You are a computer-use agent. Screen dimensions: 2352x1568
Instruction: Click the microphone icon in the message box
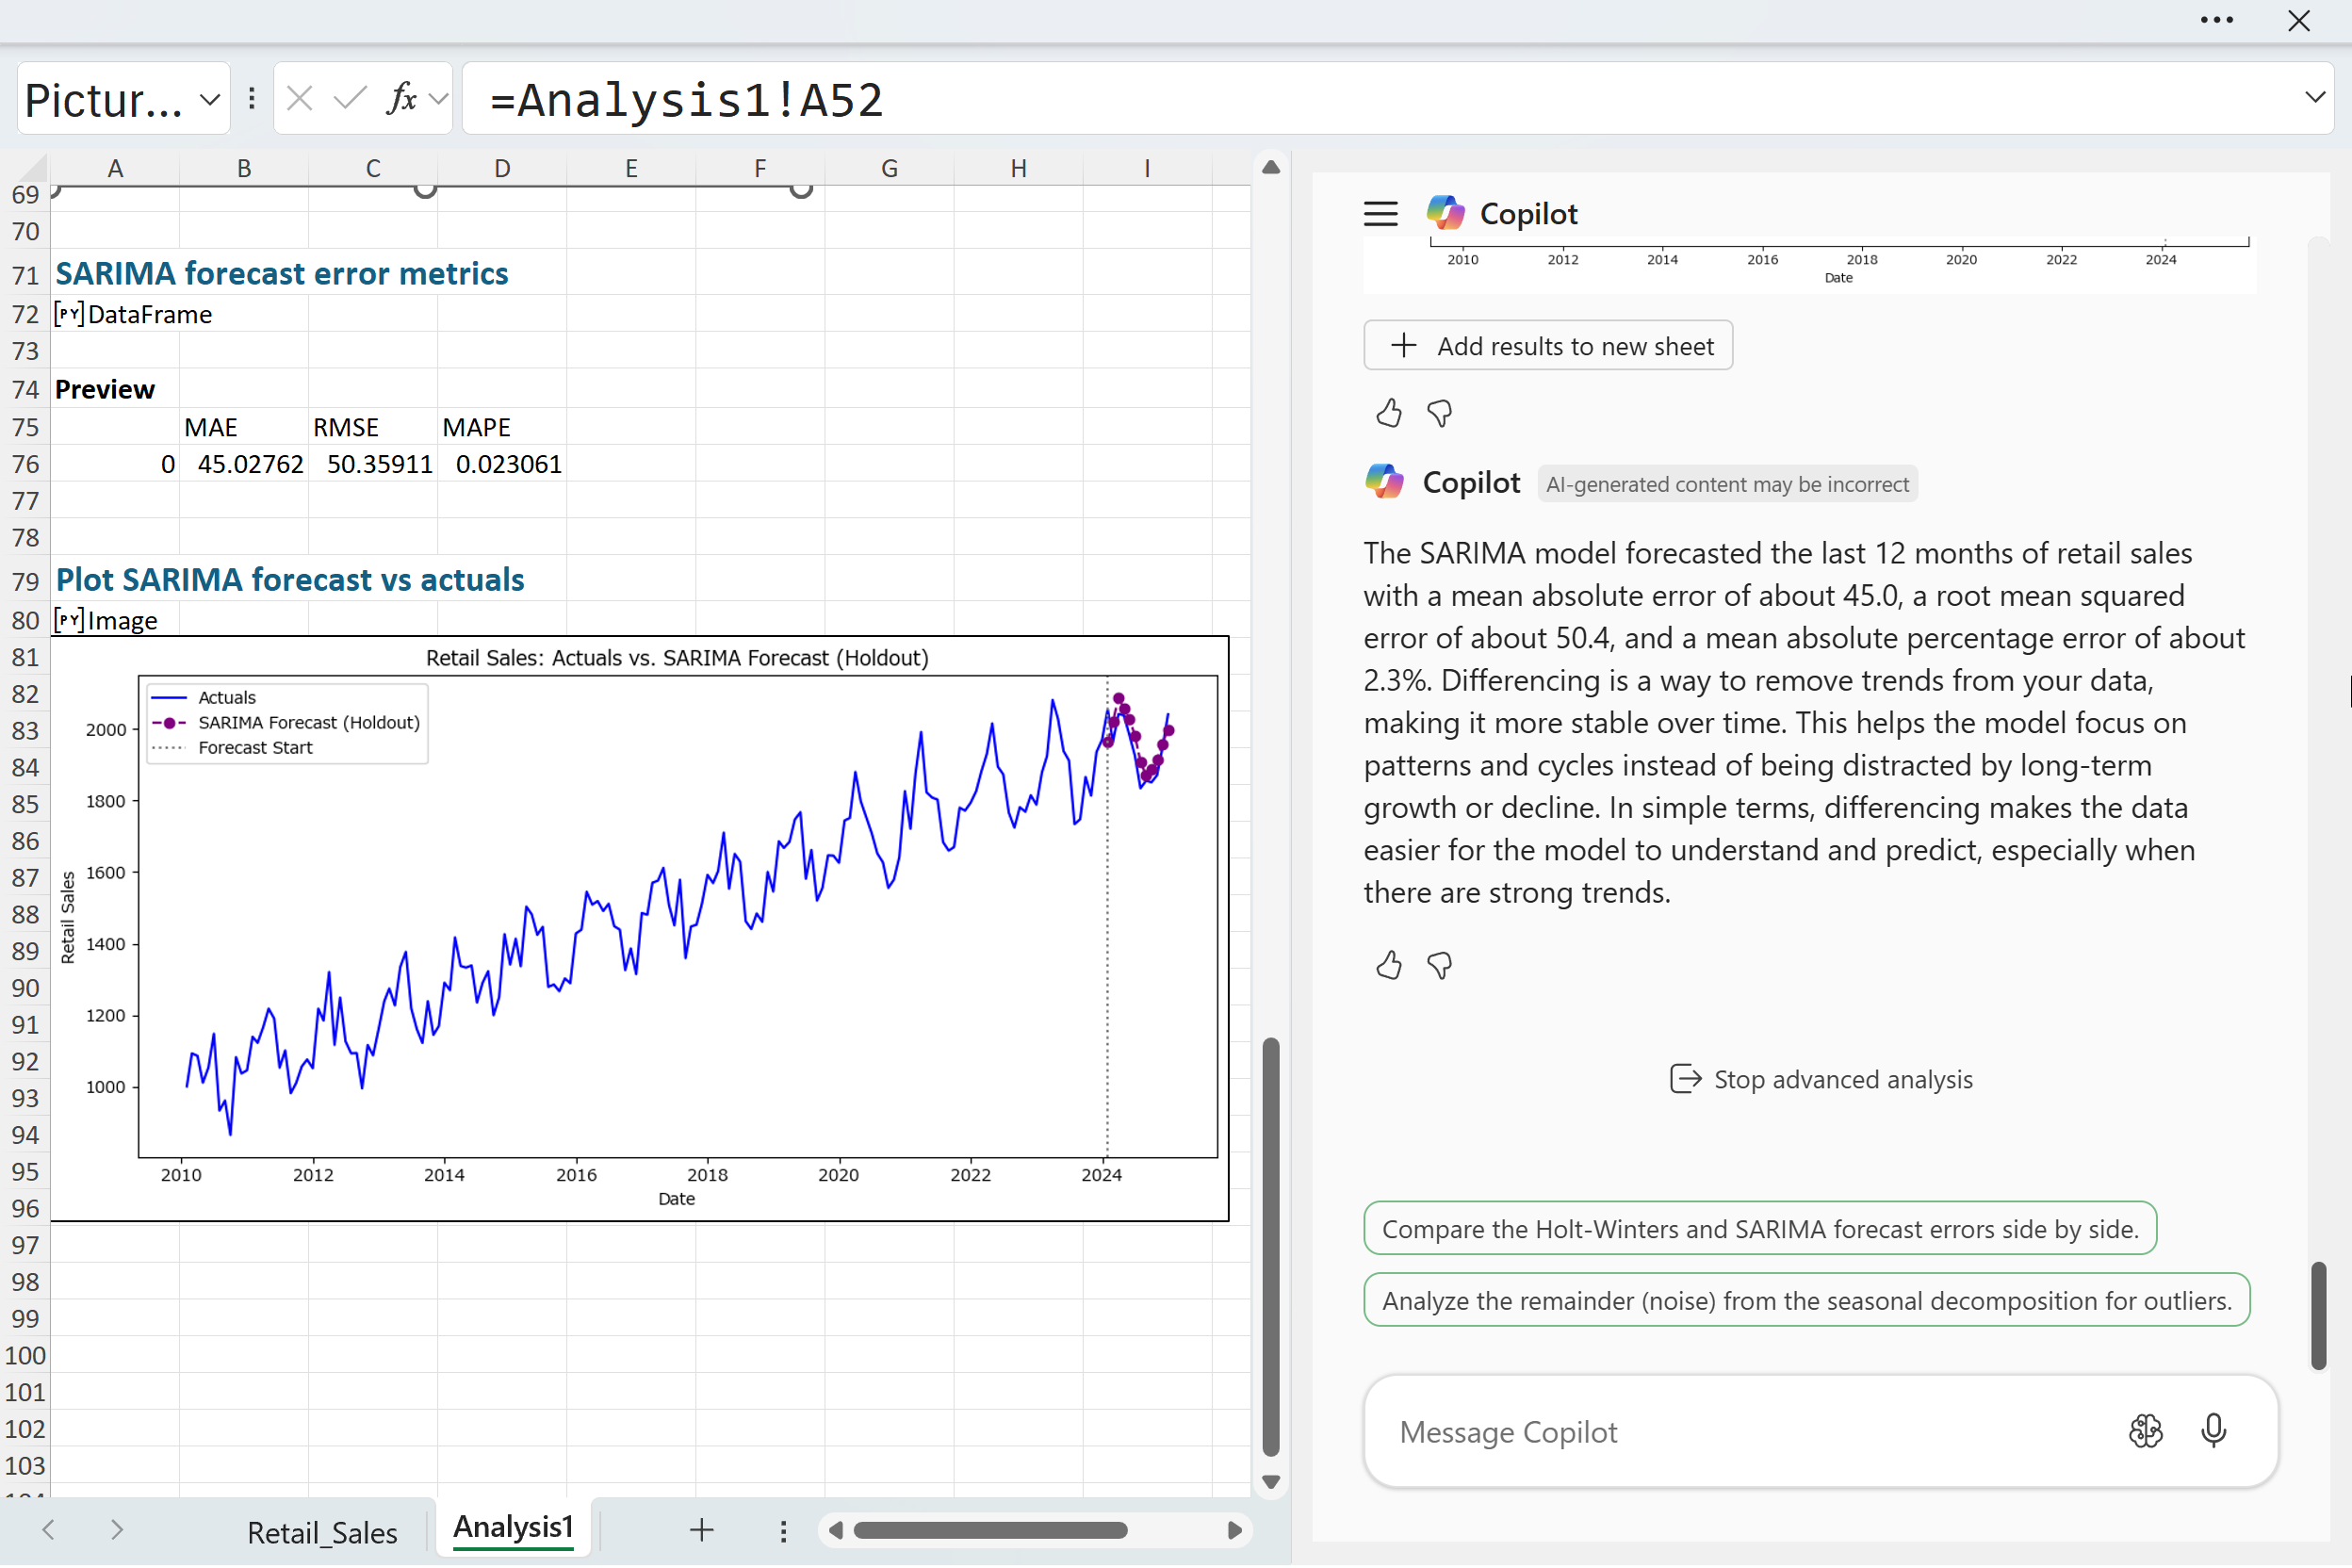click(2213, 1431)
